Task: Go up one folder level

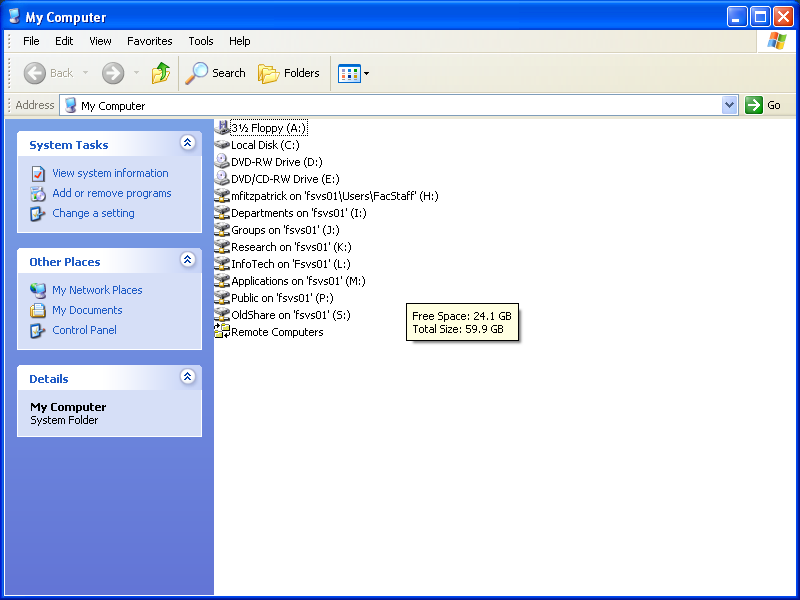Action: pyautogui.click(x=160, y=73)
